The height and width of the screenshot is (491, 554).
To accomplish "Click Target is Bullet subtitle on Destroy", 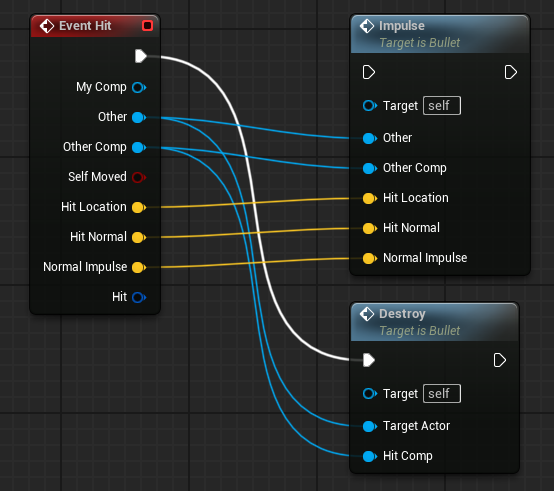I will click(x=420, y=331).
